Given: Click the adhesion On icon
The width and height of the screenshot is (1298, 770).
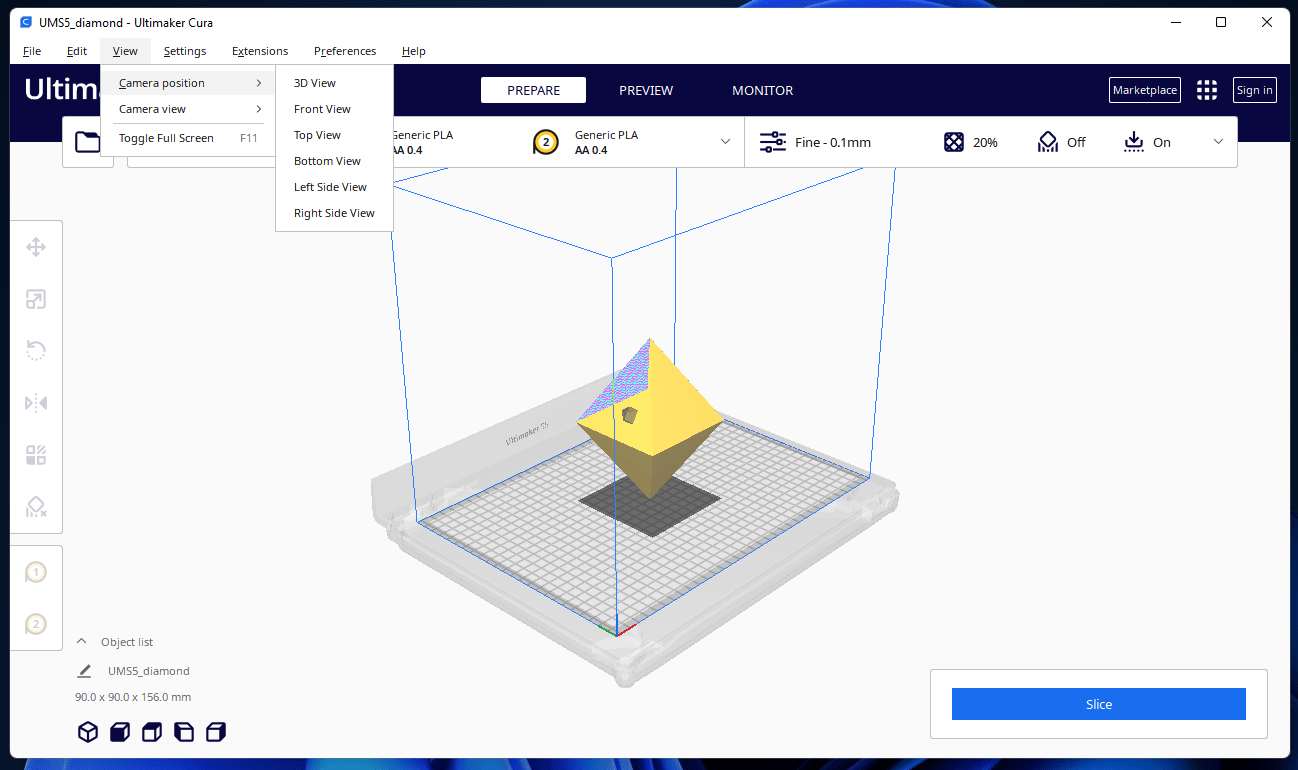Looking at the screenshot, I should pos(1134,142).
